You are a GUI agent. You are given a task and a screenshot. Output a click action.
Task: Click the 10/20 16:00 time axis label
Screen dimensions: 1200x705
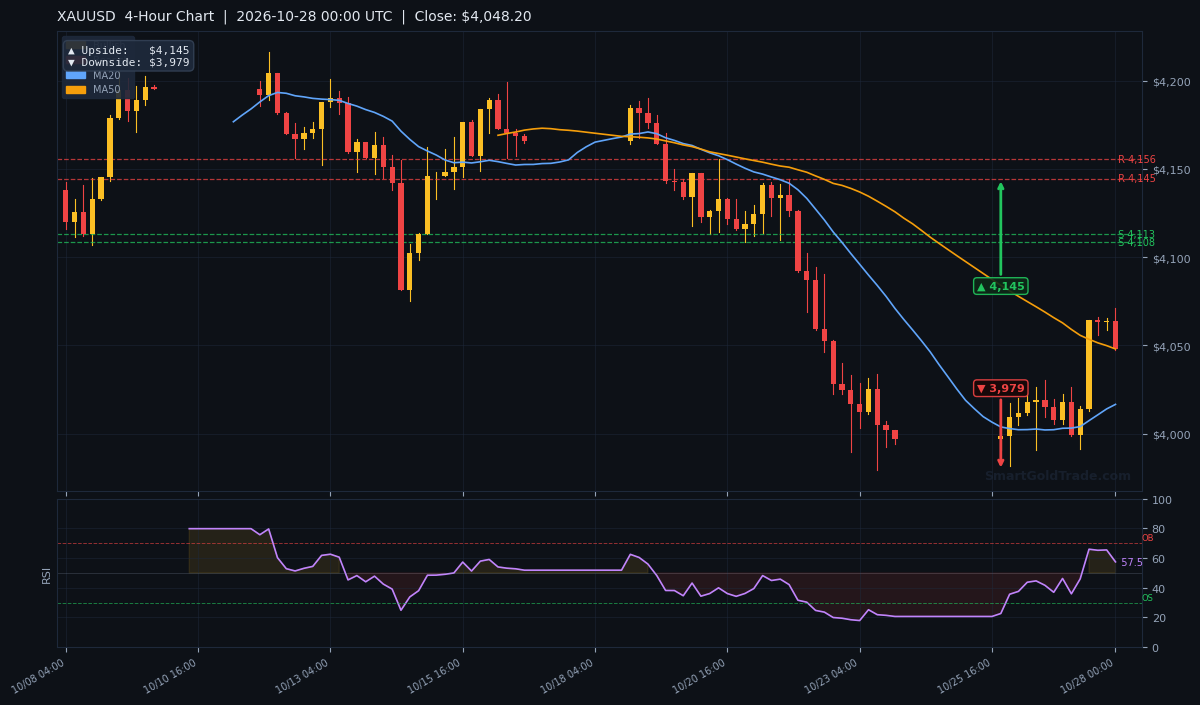(700, 676)
